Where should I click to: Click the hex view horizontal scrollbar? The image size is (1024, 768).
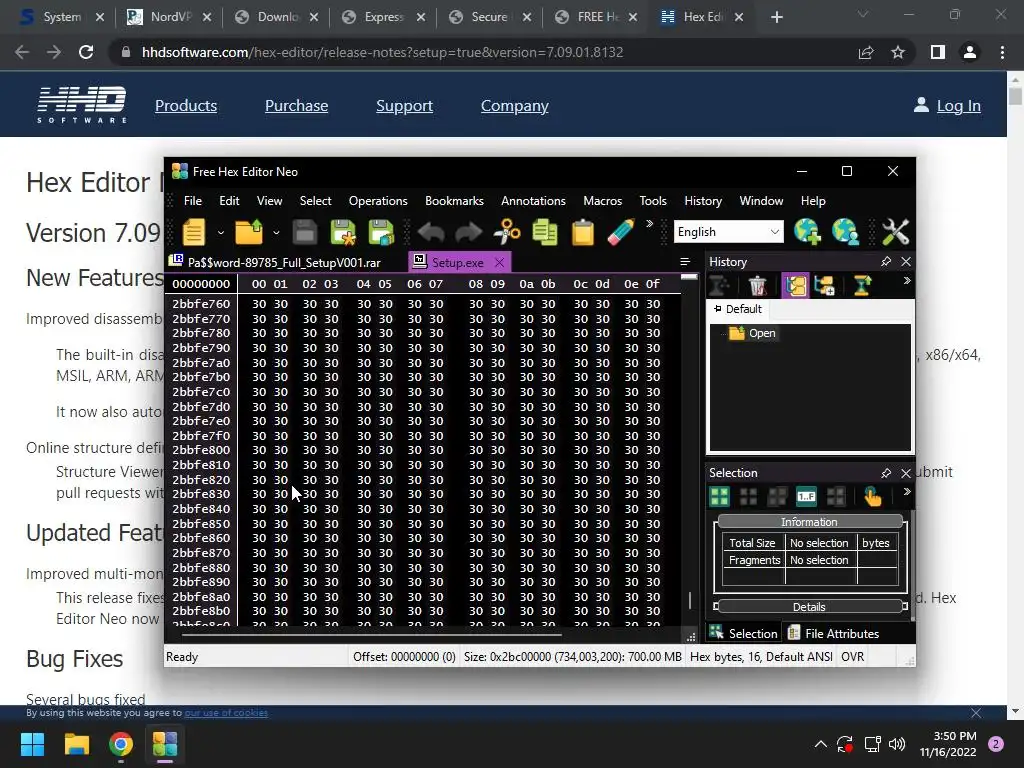tap(372, 634)
